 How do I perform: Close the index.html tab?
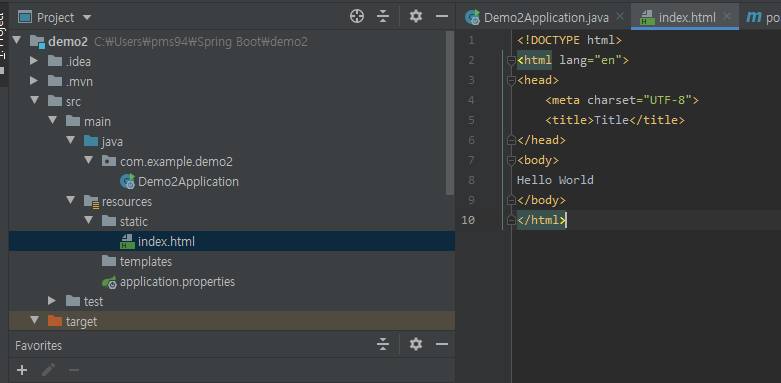(x=727, y=16)
